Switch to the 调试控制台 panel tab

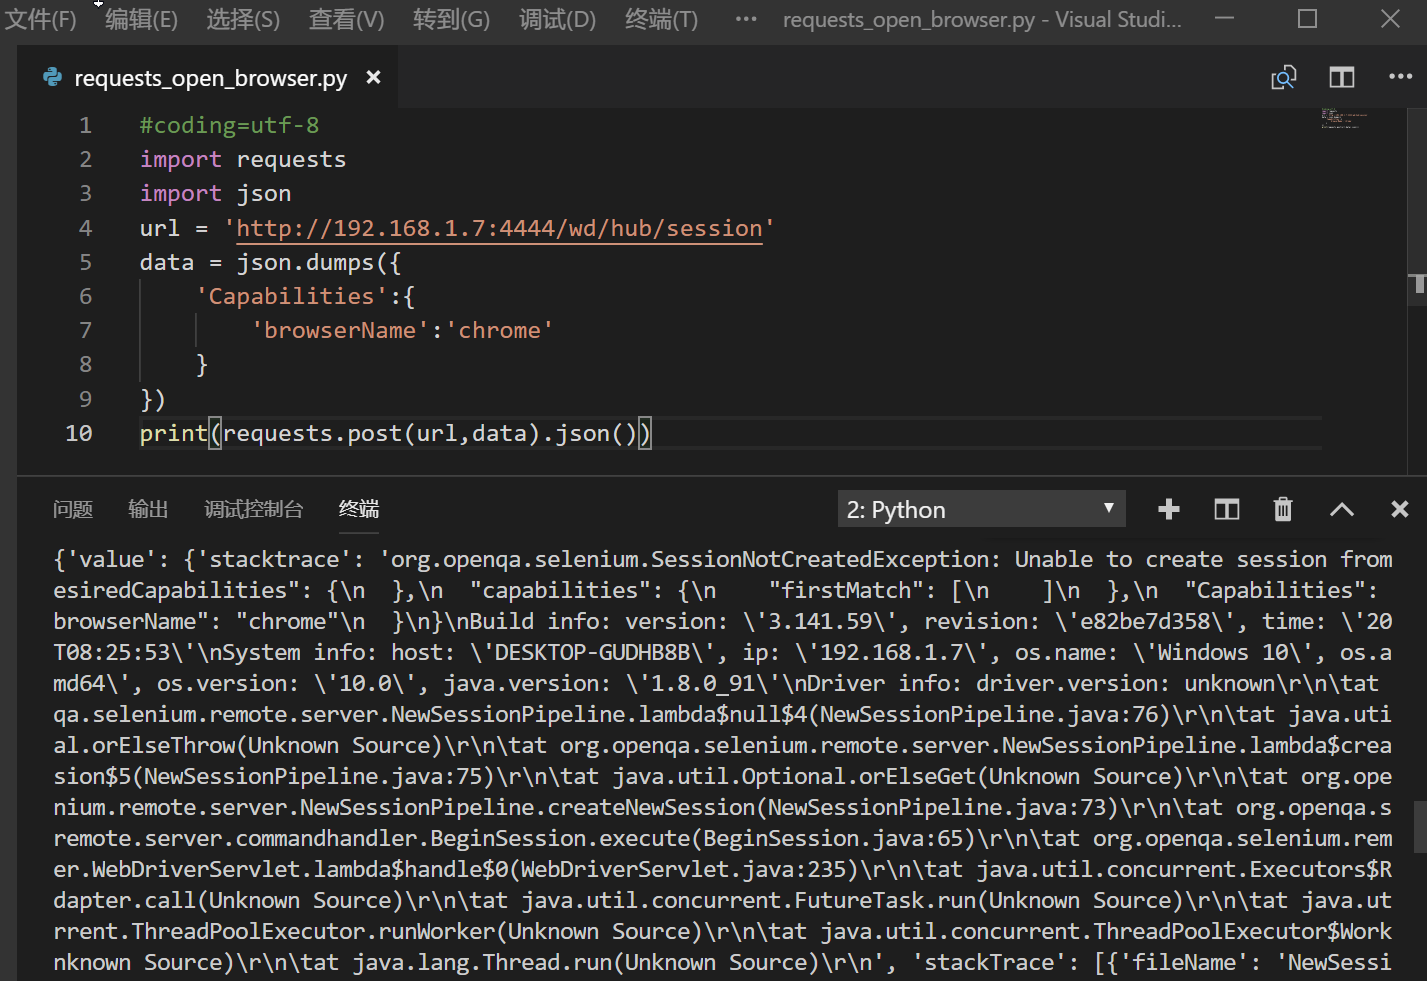(253, 509)
